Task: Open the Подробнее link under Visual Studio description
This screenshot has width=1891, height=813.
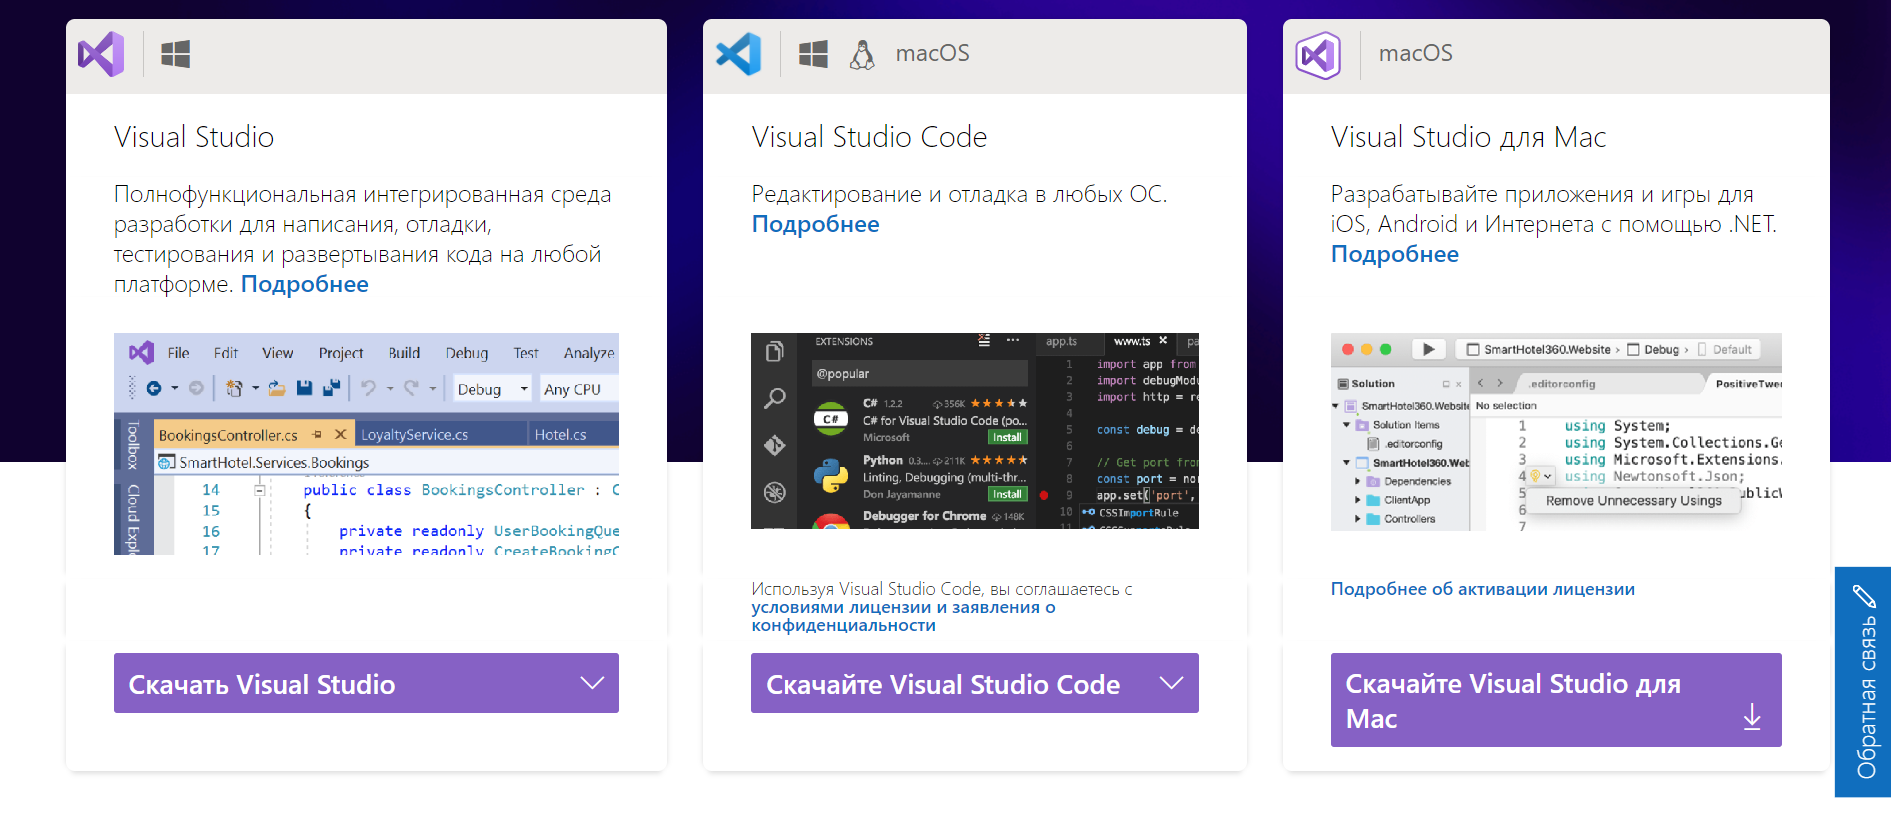Action: point(305,284)
